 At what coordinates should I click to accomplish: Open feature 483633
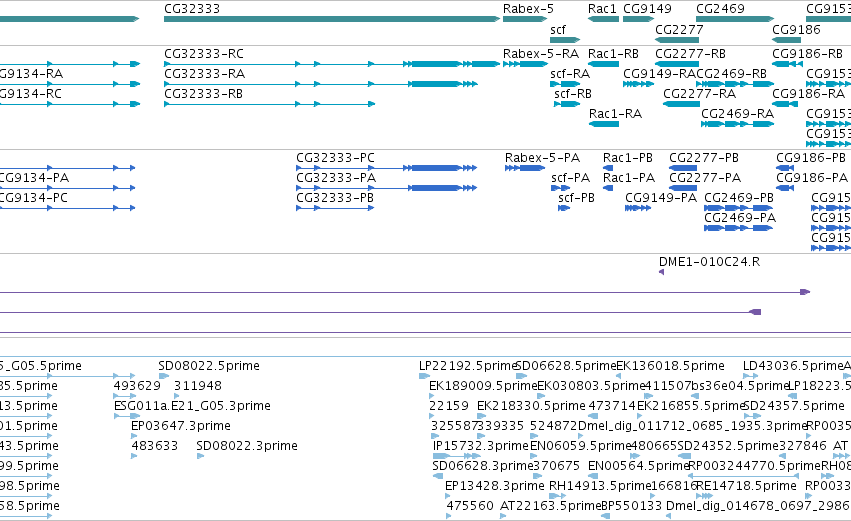click(x=155, y=446)
